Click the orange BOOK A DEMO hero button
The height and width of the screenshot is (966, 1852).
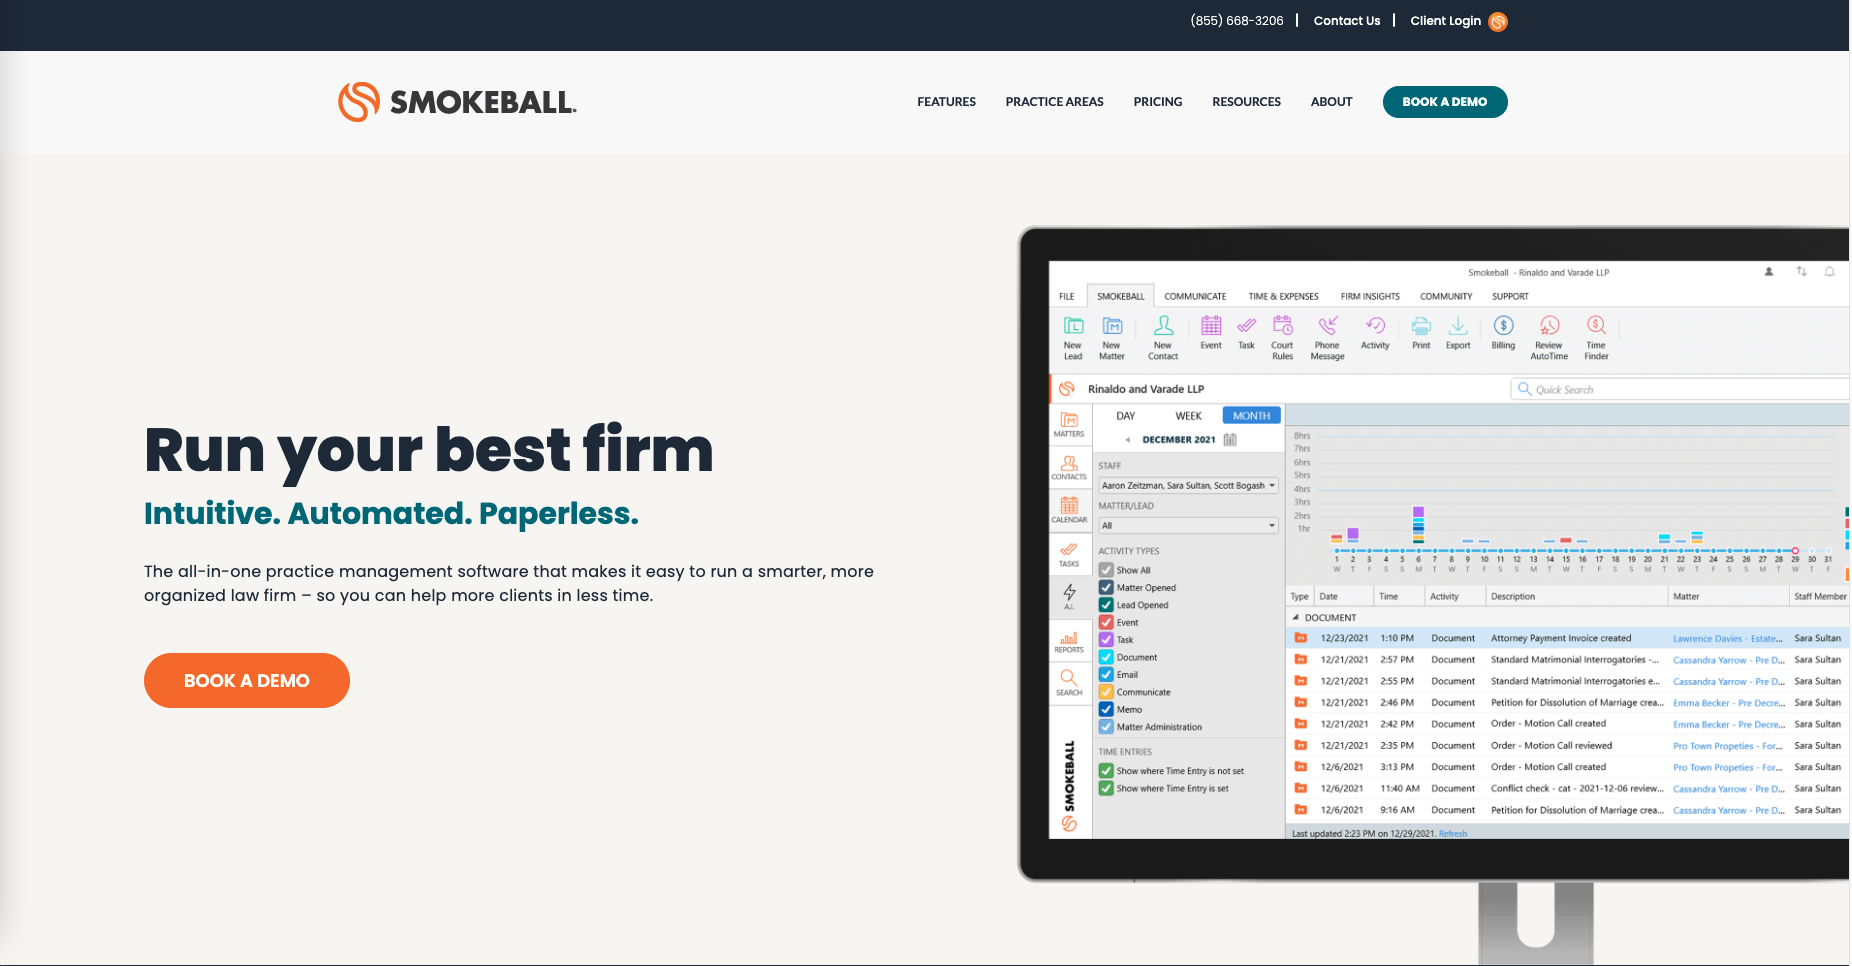click(x=247, y=681)
